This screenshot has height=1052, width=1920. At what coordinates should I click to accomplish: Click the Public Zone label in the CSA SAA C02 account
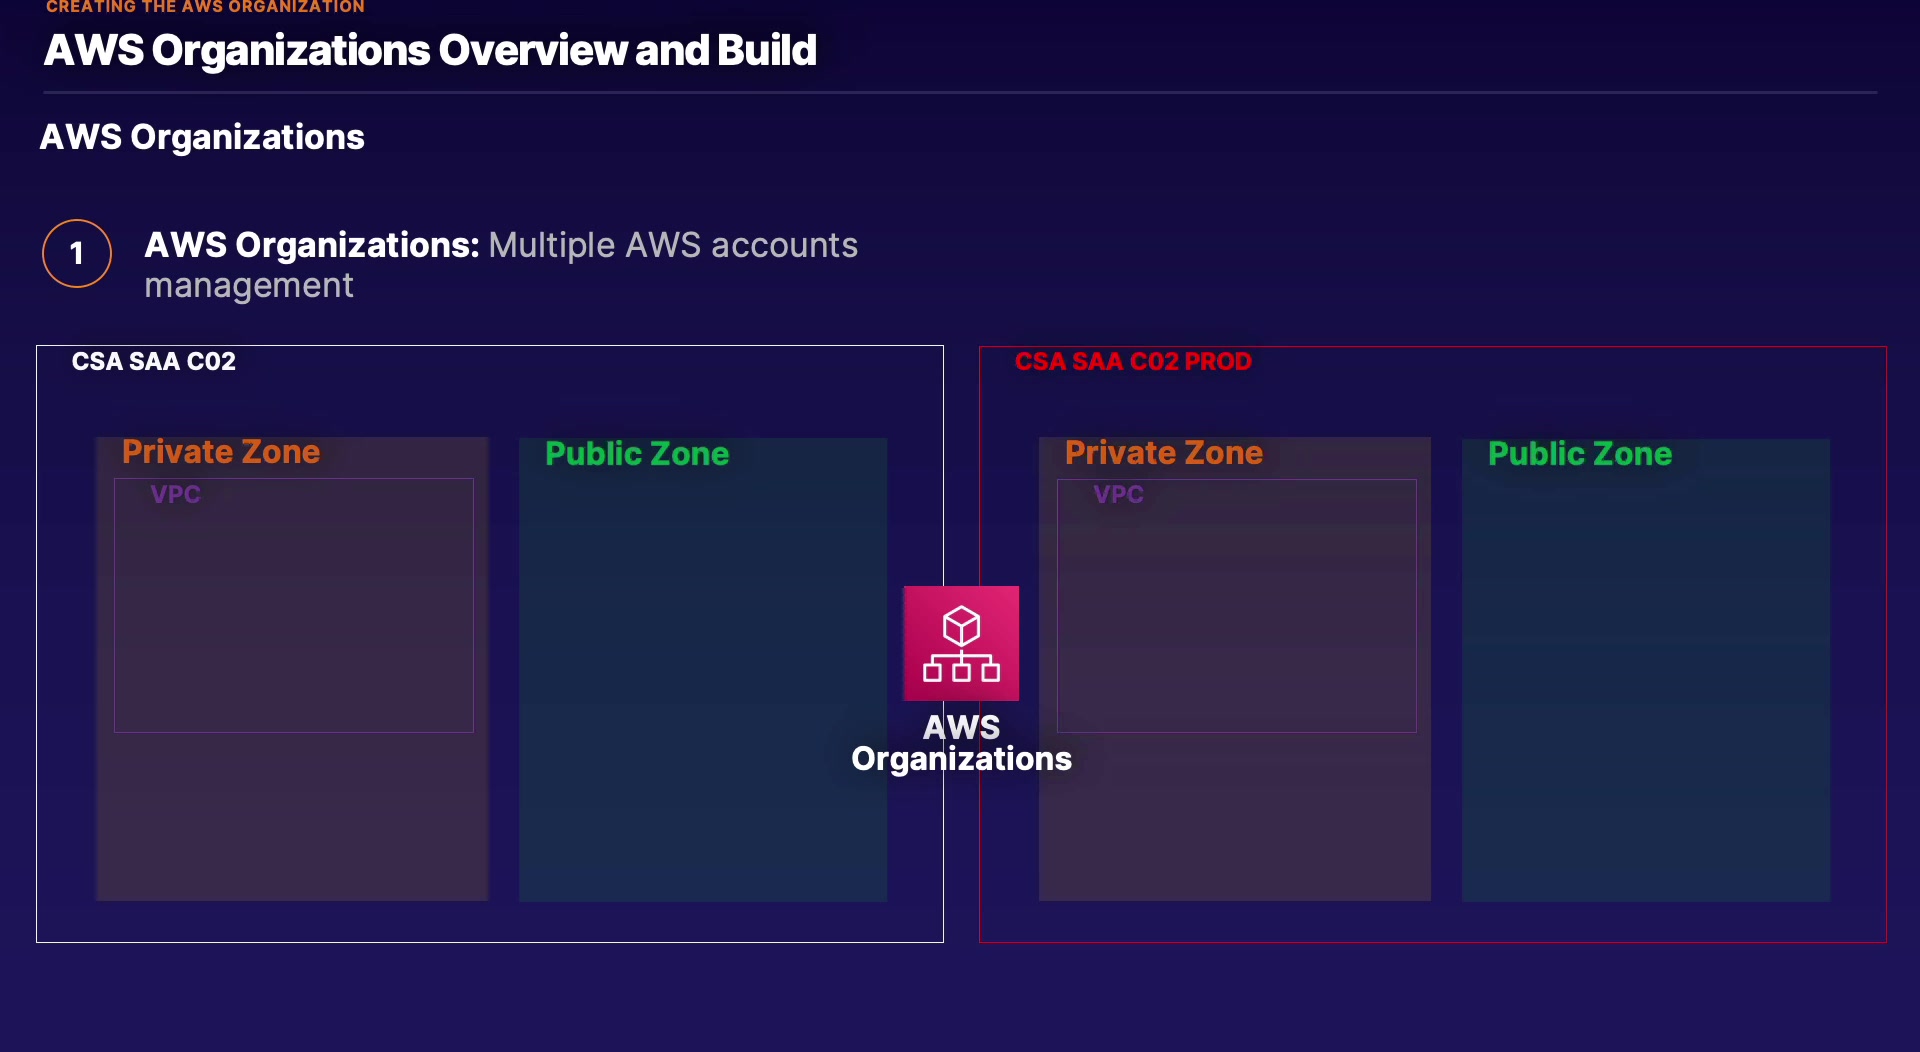637,454
